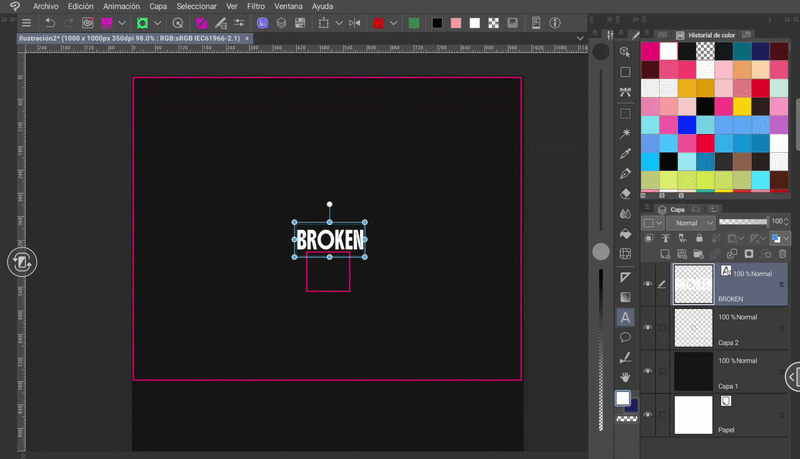This screenshot has height=459, width=800.
Task: Open the Filtro menu
Action: click(256, 6)
